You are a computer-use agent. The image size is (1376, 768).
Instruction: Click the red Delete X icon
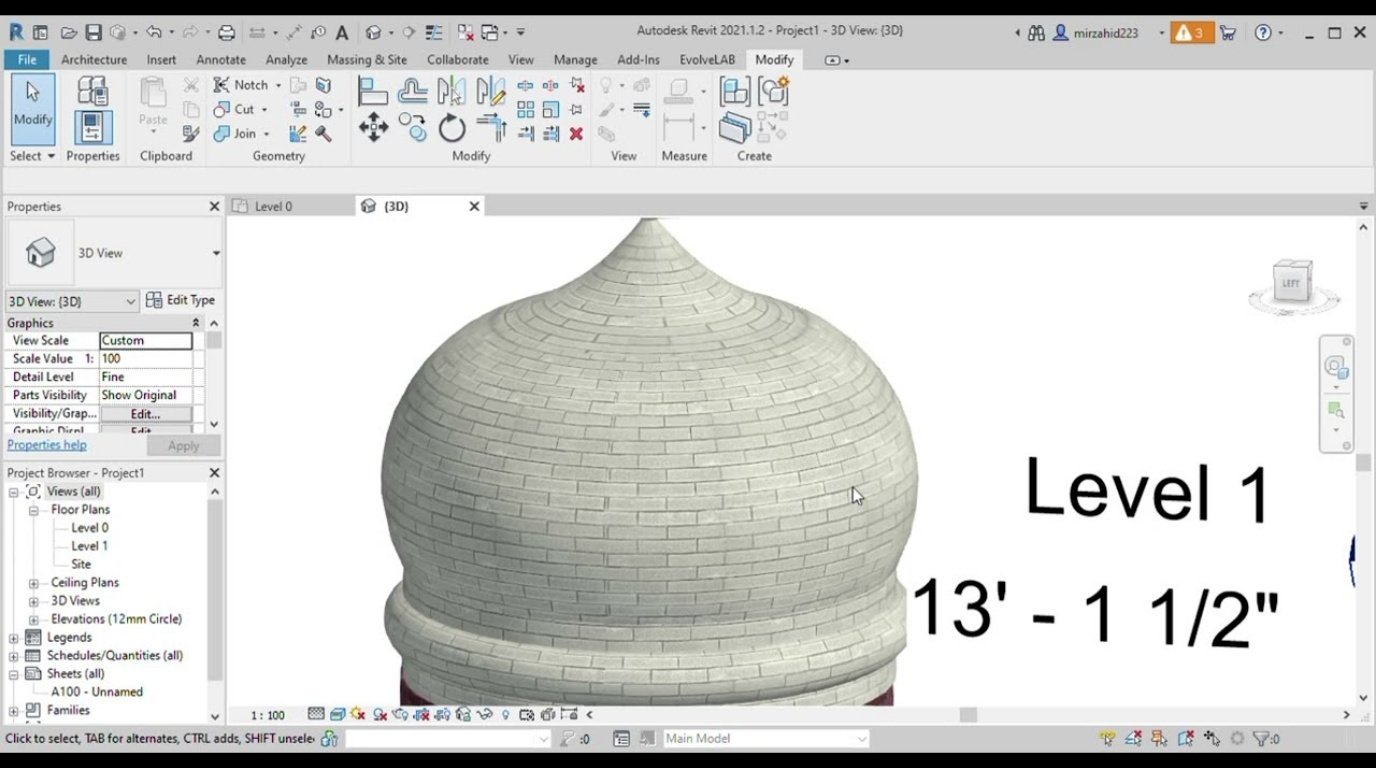click(x=576, y=133)
